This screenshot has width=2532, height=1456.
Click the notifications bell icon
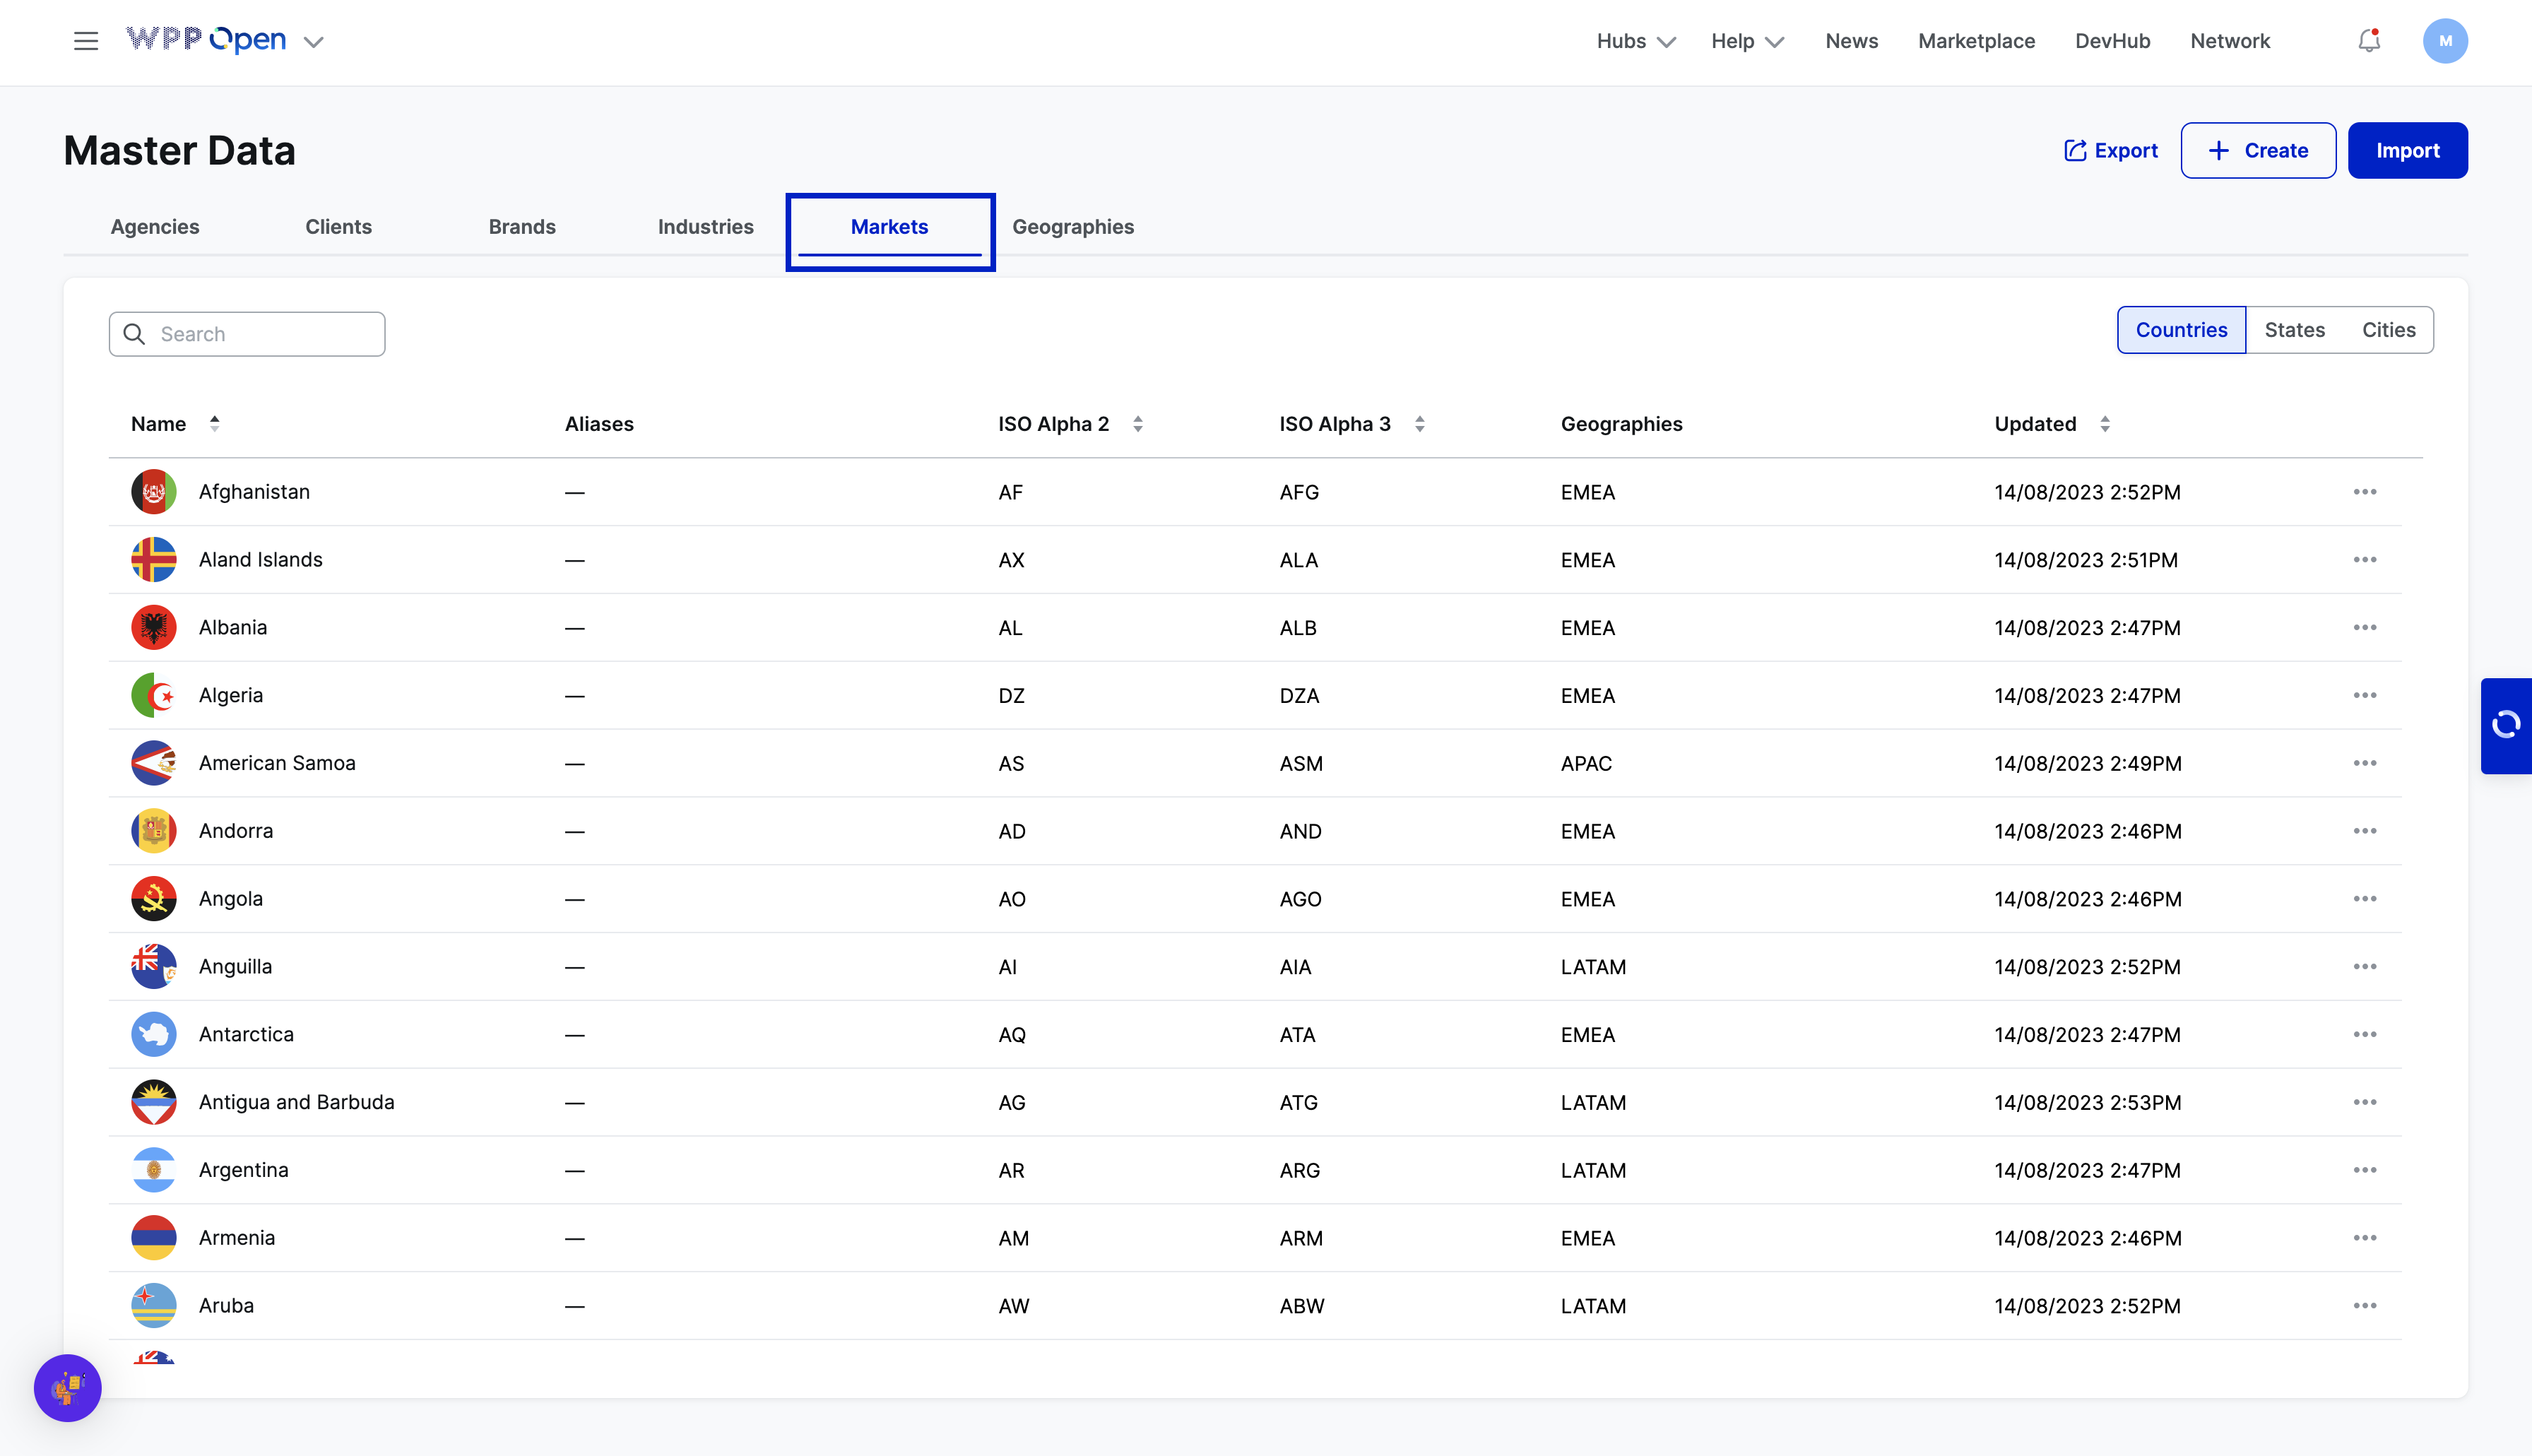(x=2369, y=41)
